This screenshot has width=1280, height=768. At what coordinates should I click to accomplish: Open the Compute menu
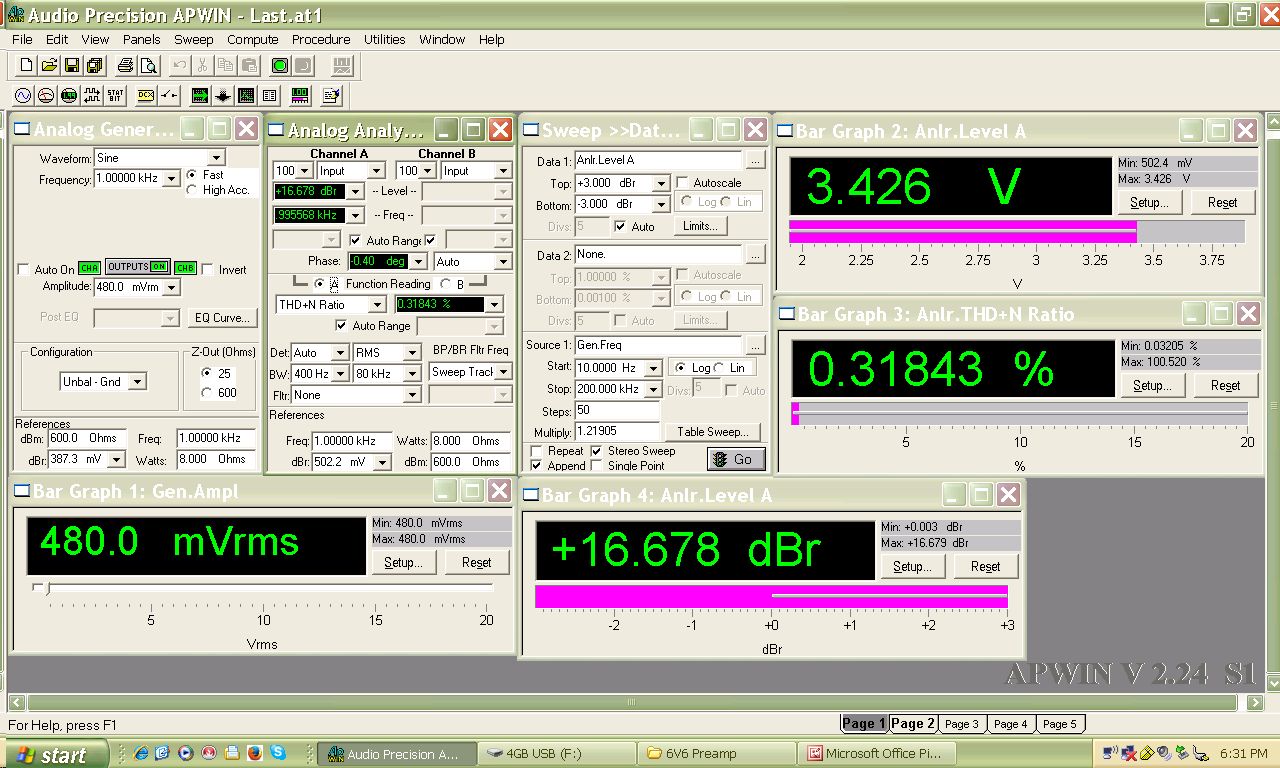click(253, 40)
